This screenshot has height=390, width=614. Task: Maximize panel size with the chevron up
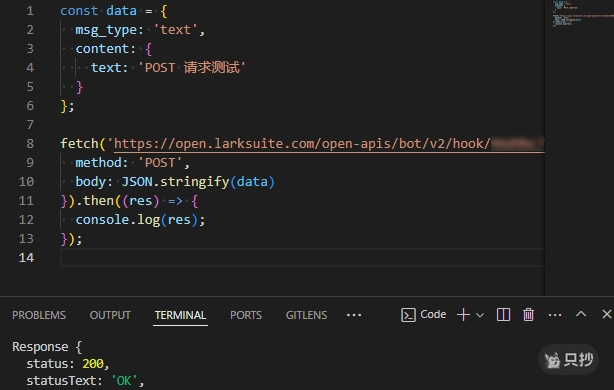click(x=581, y=314)
